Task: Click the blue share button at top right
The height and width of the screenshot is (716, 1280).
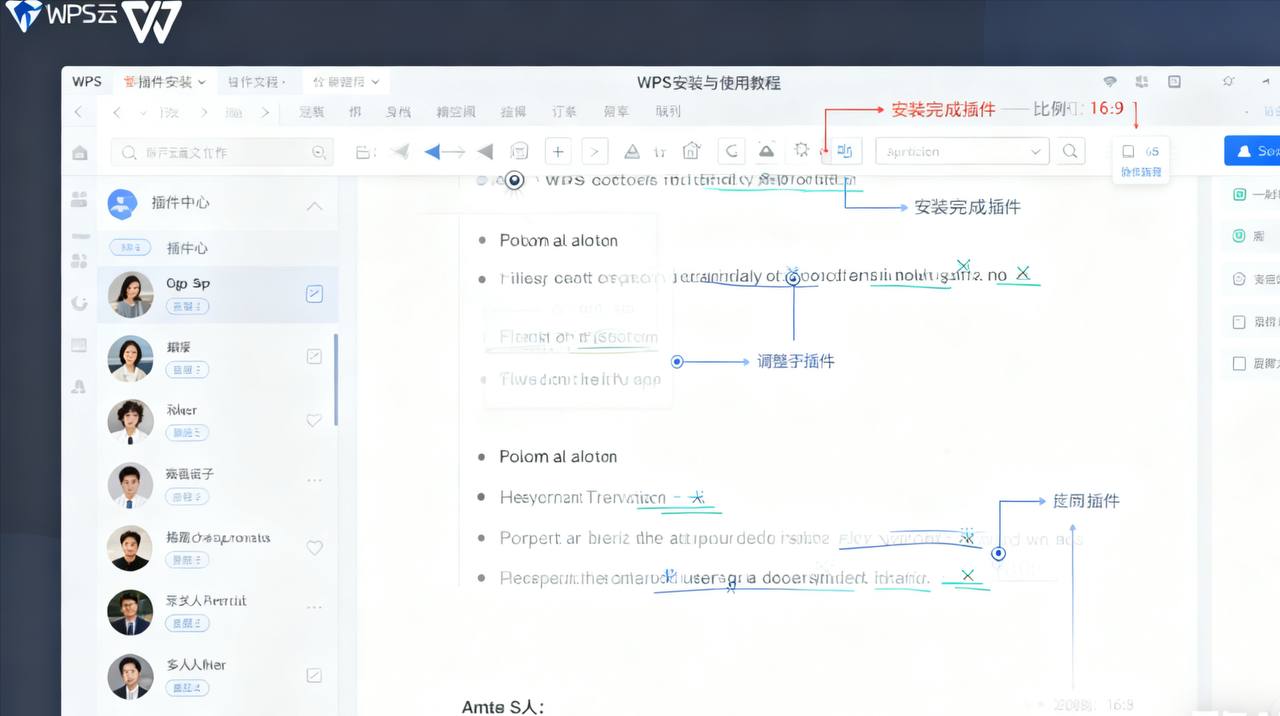Action: pyautogui.click(x=1256, y=150)
